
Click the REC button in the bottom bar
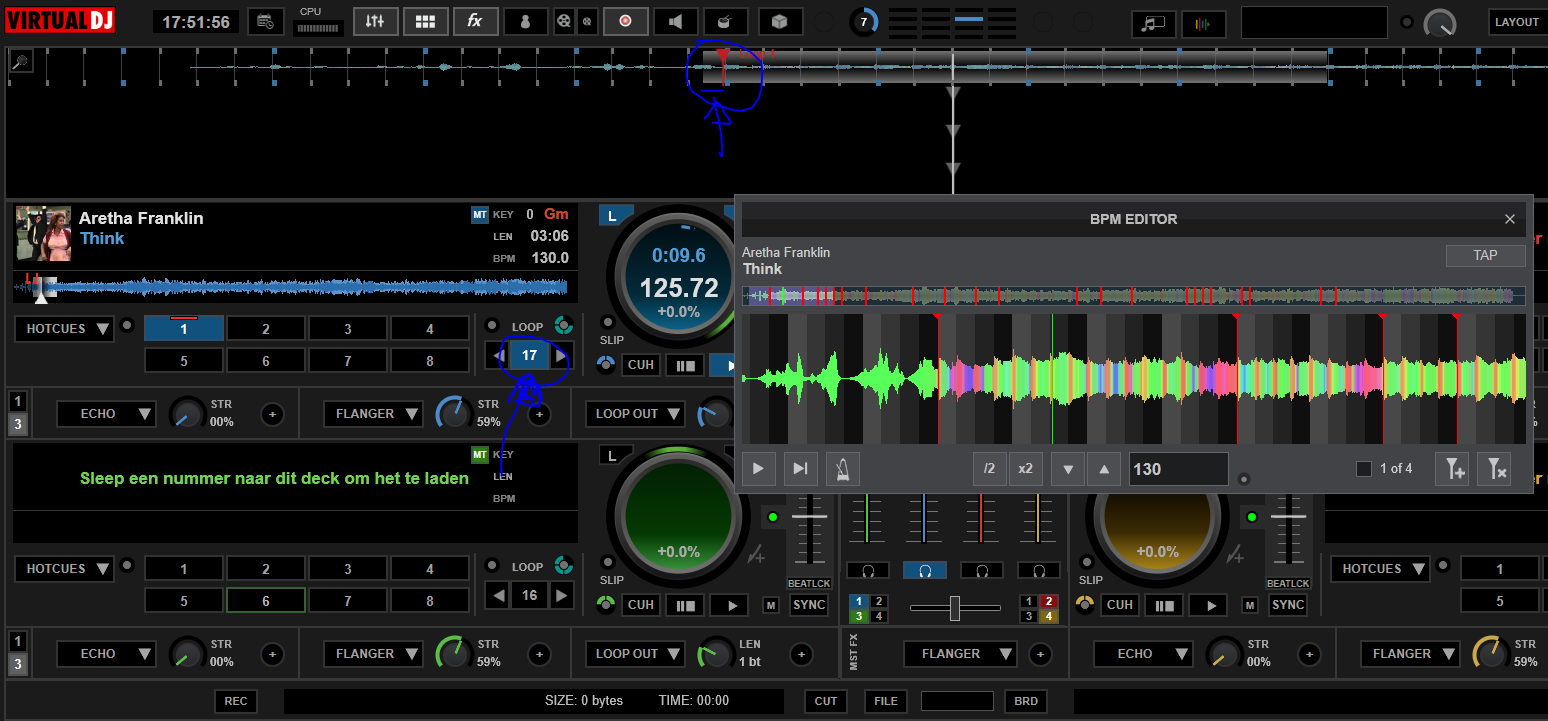236,701
